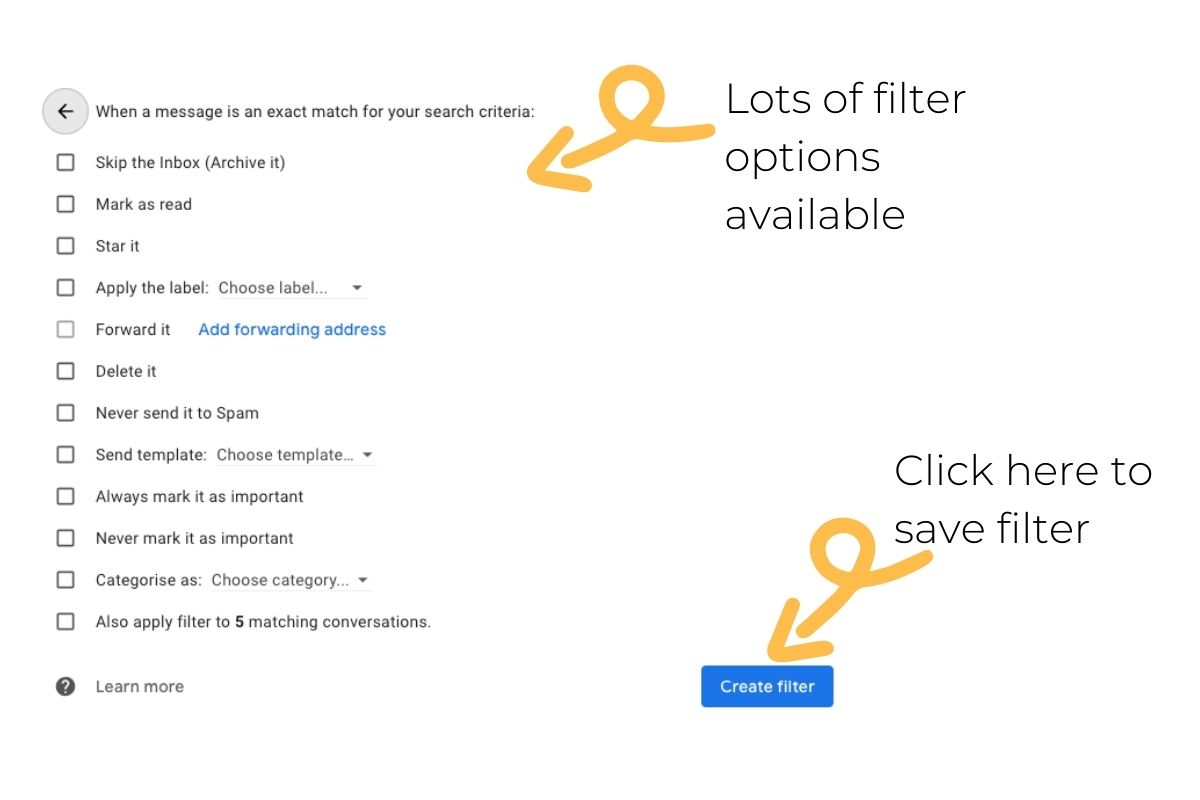This screenshot has height=800, width=1200.
Task: Enable Never mark it as important
Action: pyautogui.click(x=65, y=538)
